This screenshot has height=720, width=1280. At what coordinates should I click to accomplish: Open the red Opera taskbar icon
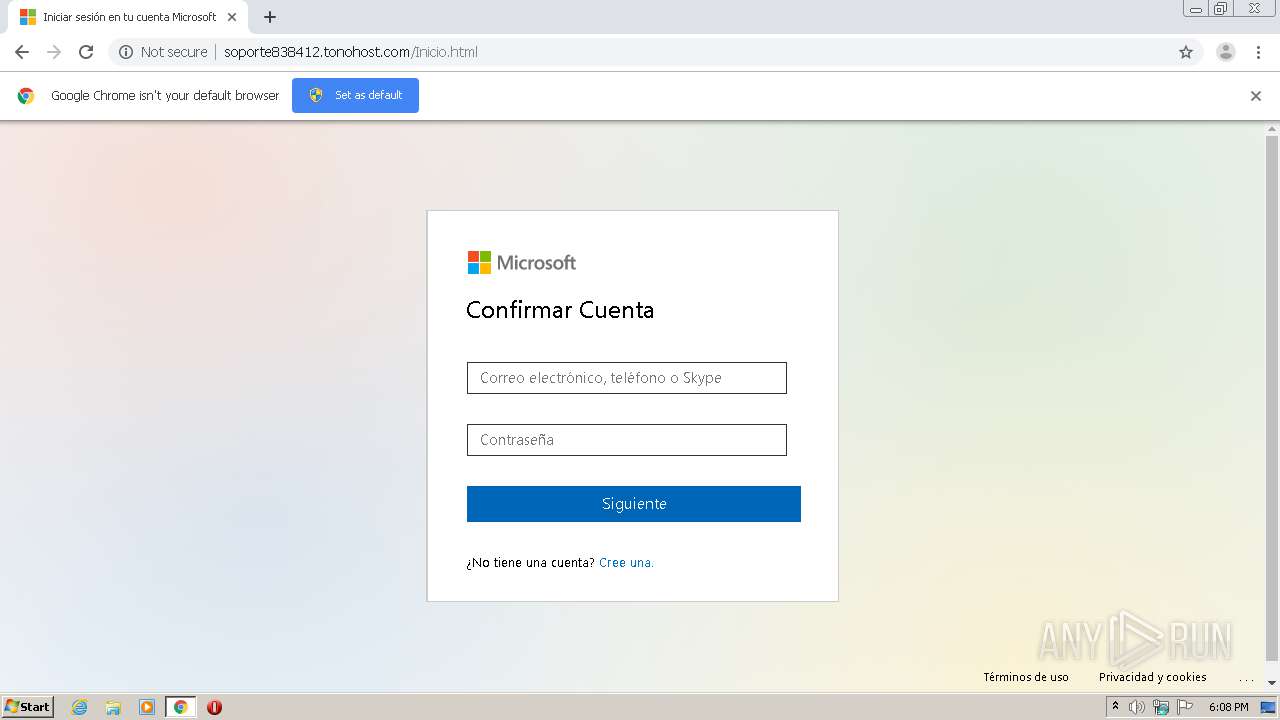[214, 707]
